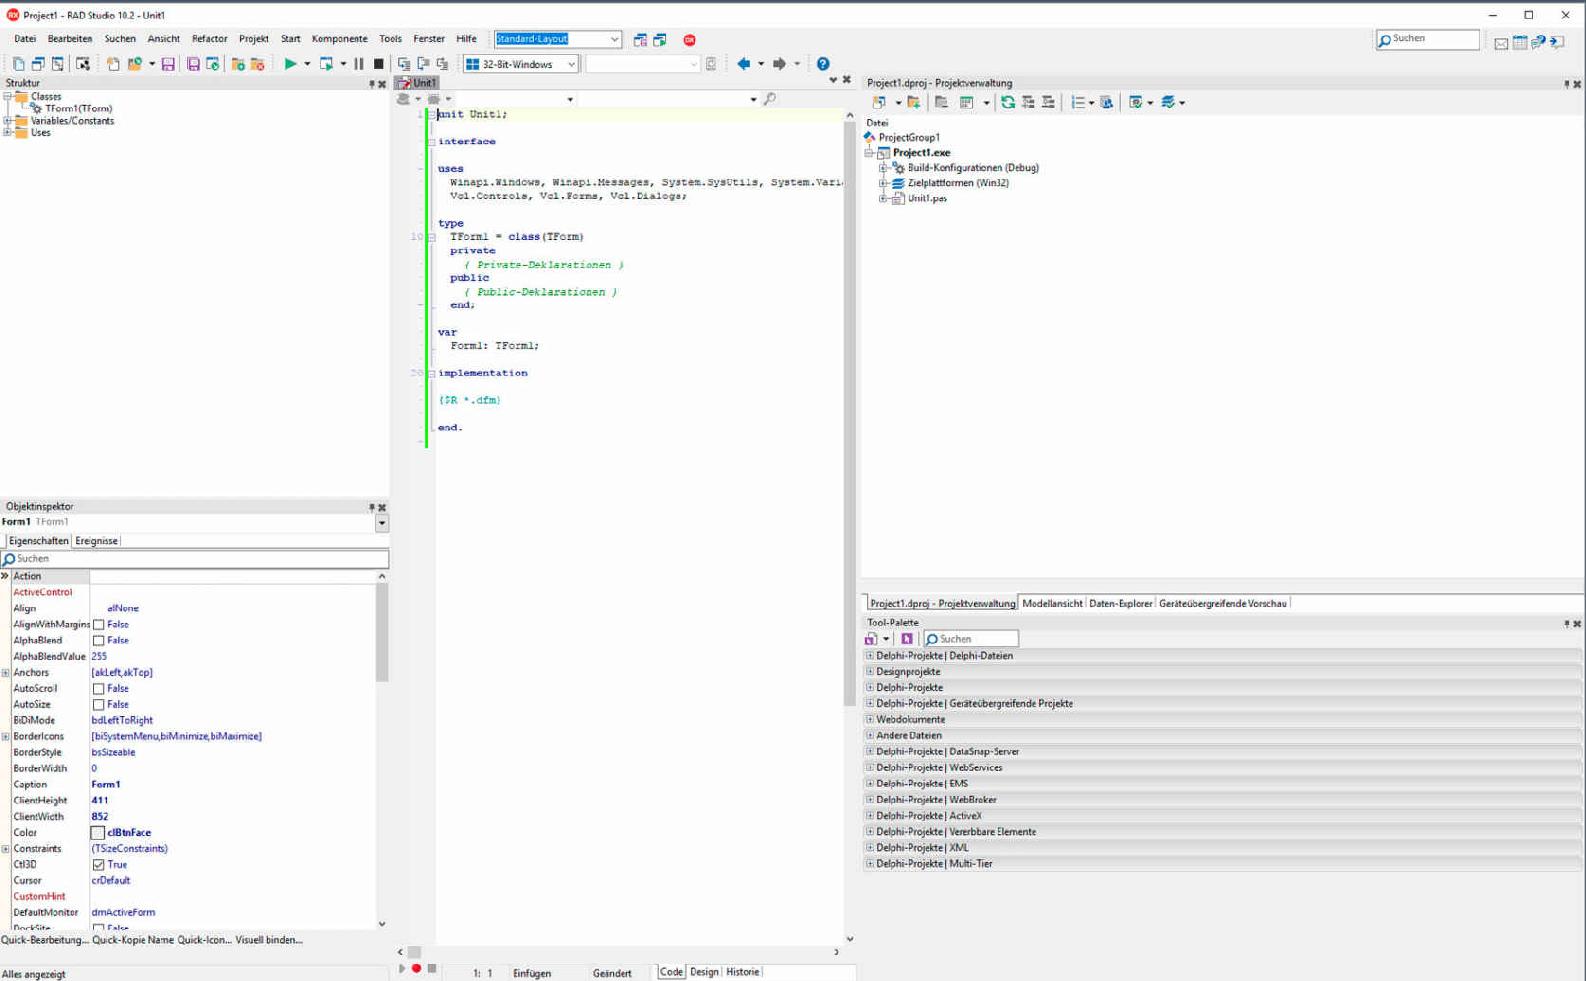Select TForm1(TForm) in Struktur tree
Viewport: 1586px width, 981px height.
point(78,109)
